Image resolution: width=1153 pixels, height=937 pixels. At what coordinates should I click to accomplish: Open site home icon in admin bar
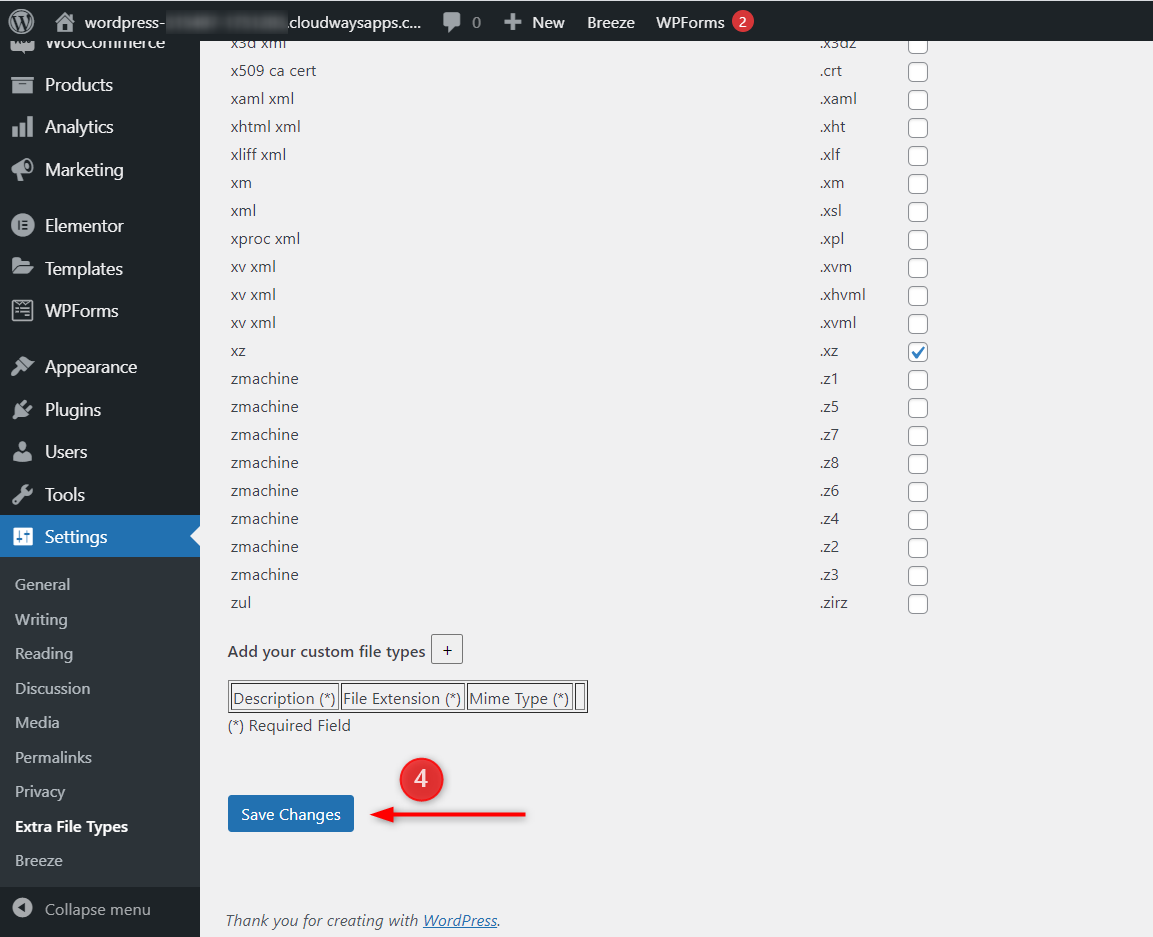click(x=65, y=22)
